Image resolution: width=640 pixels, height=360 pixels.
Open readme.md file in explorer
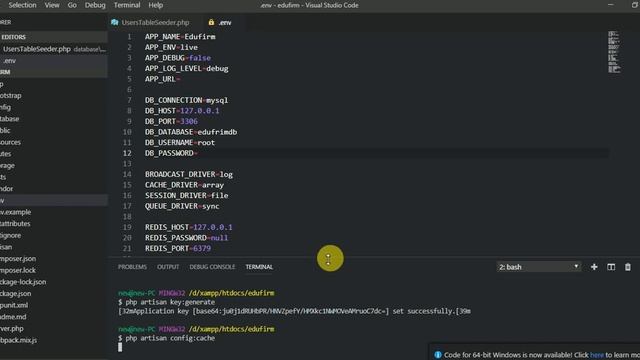click(13, 317)
